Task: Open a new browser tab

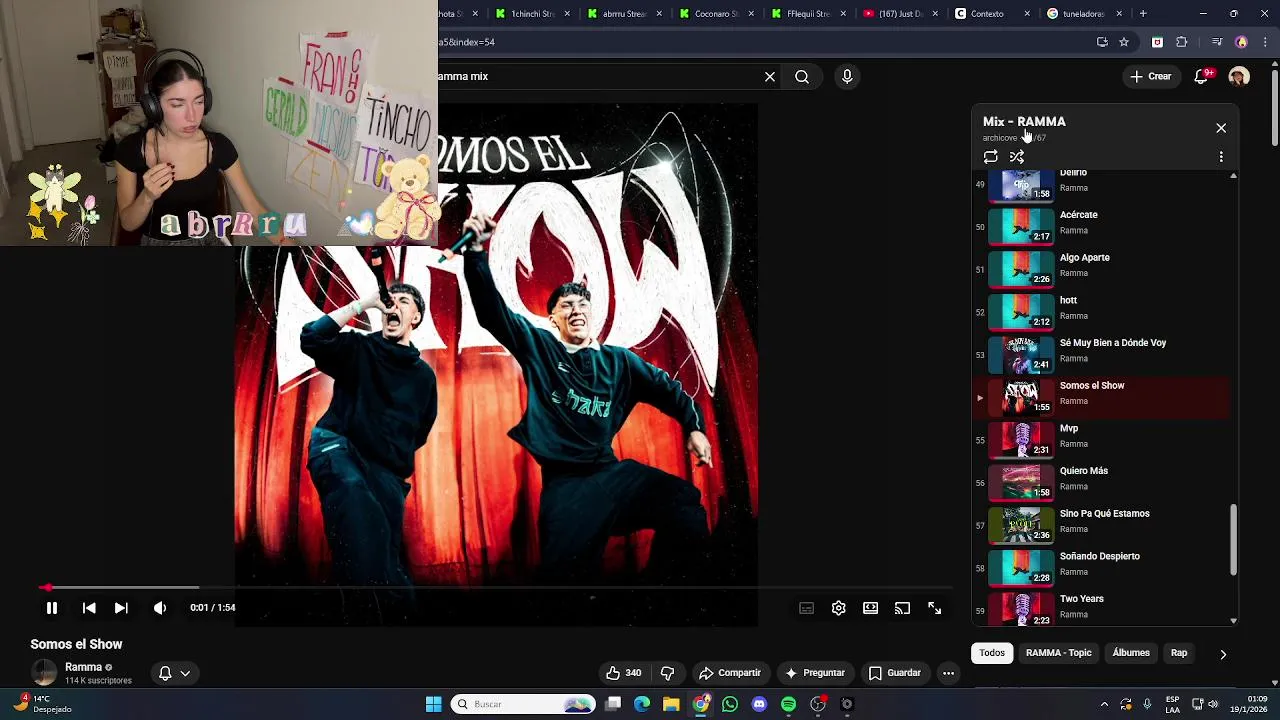Action: (x=1143, y=14)
